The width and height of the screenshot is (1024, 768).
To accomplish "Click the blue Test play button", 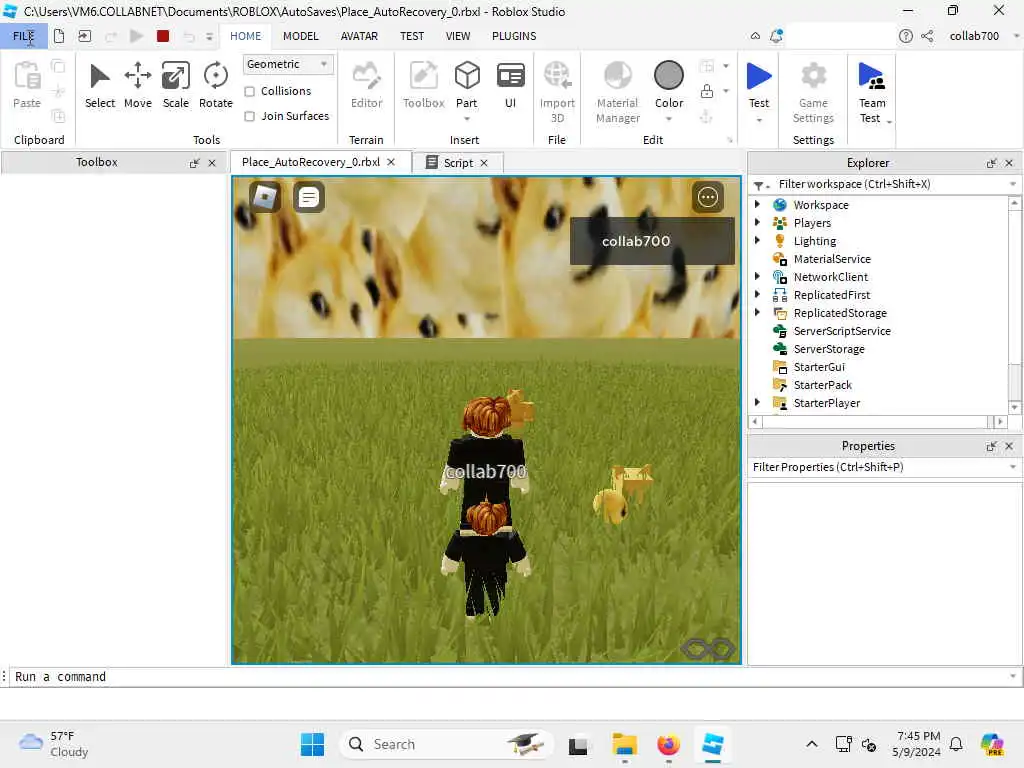I will (x=759, y=76).
